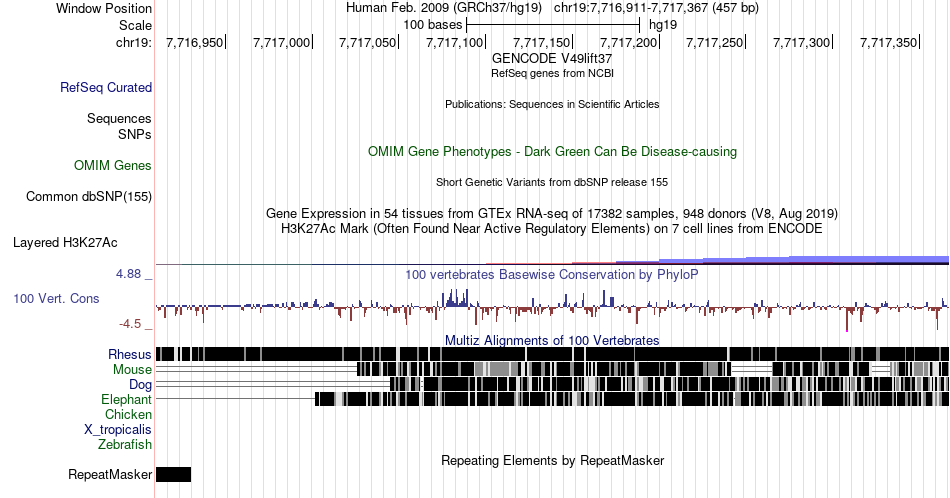Select the Elephant alignment row label
Image resolution: width=950 pixels, height=498 pixels.
click(x=127, y=399)
